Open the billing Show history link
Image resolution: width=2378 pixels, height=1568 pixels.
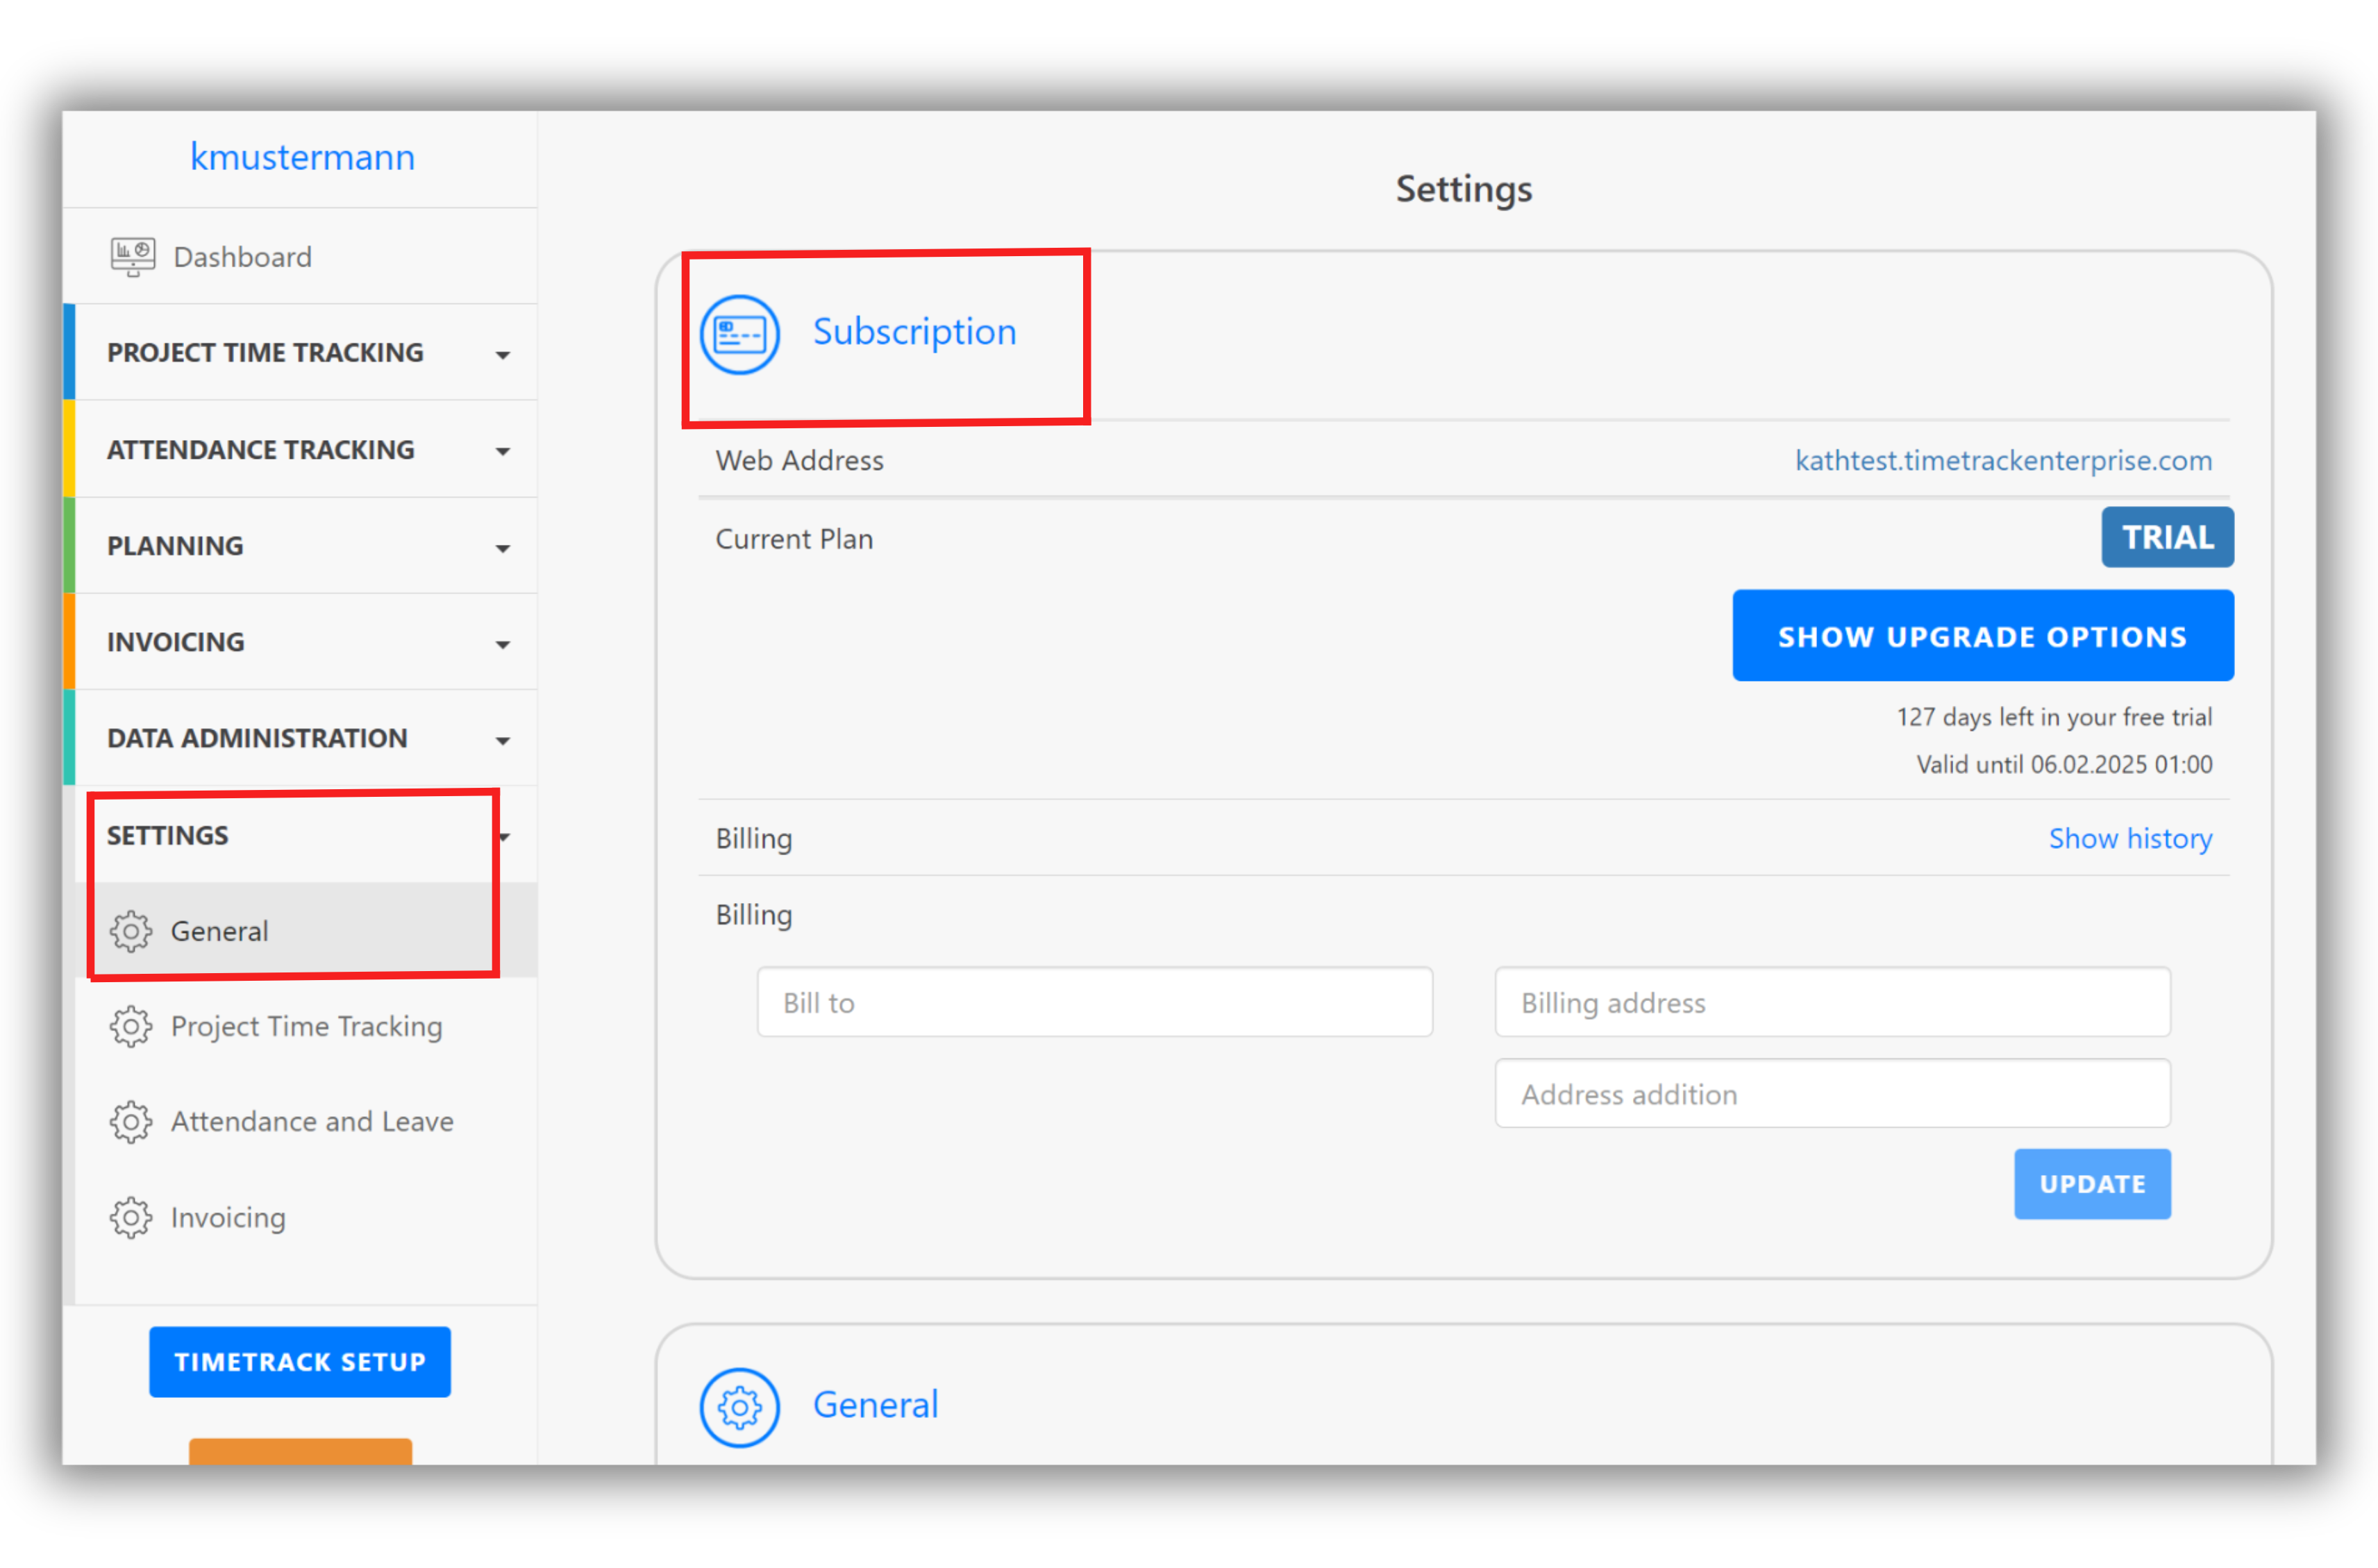[x=2130, y=839]
